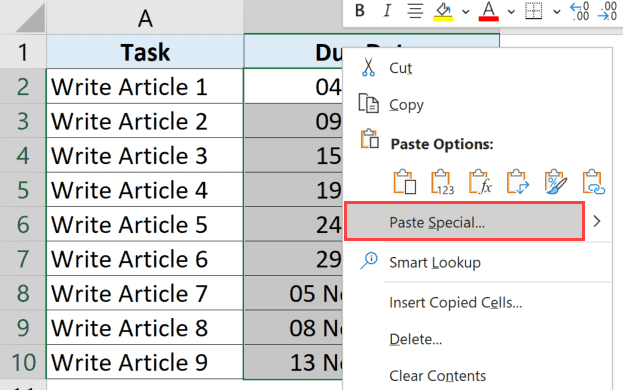
Task: Choose Cut from context menu
Action: click(x=477, y=68)
